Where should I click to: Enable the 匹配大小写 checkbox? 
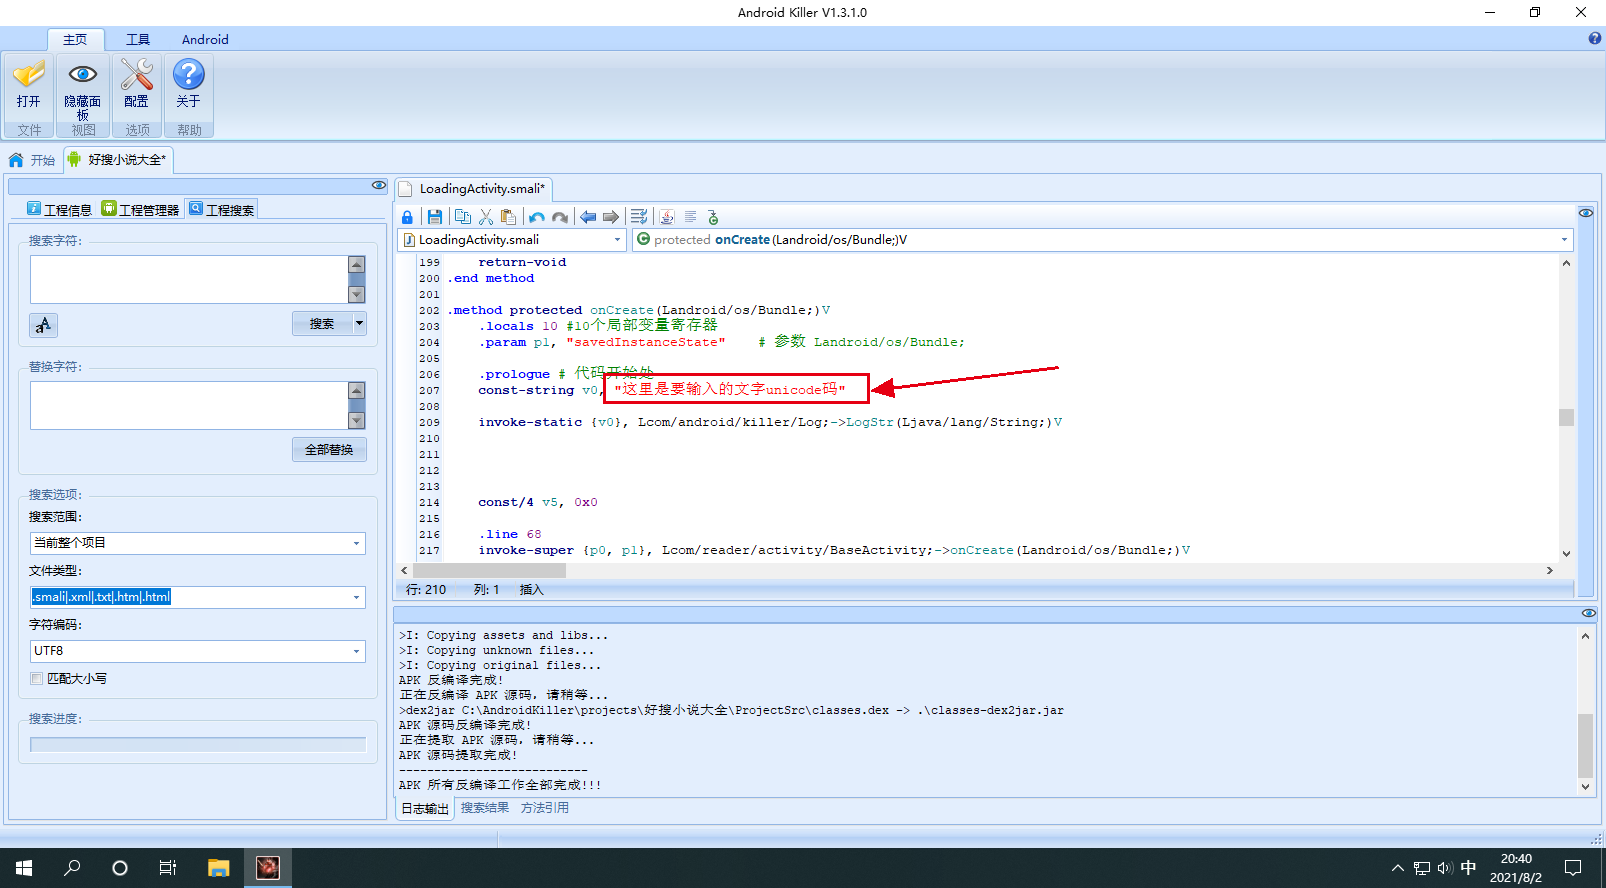coord(37,679)
